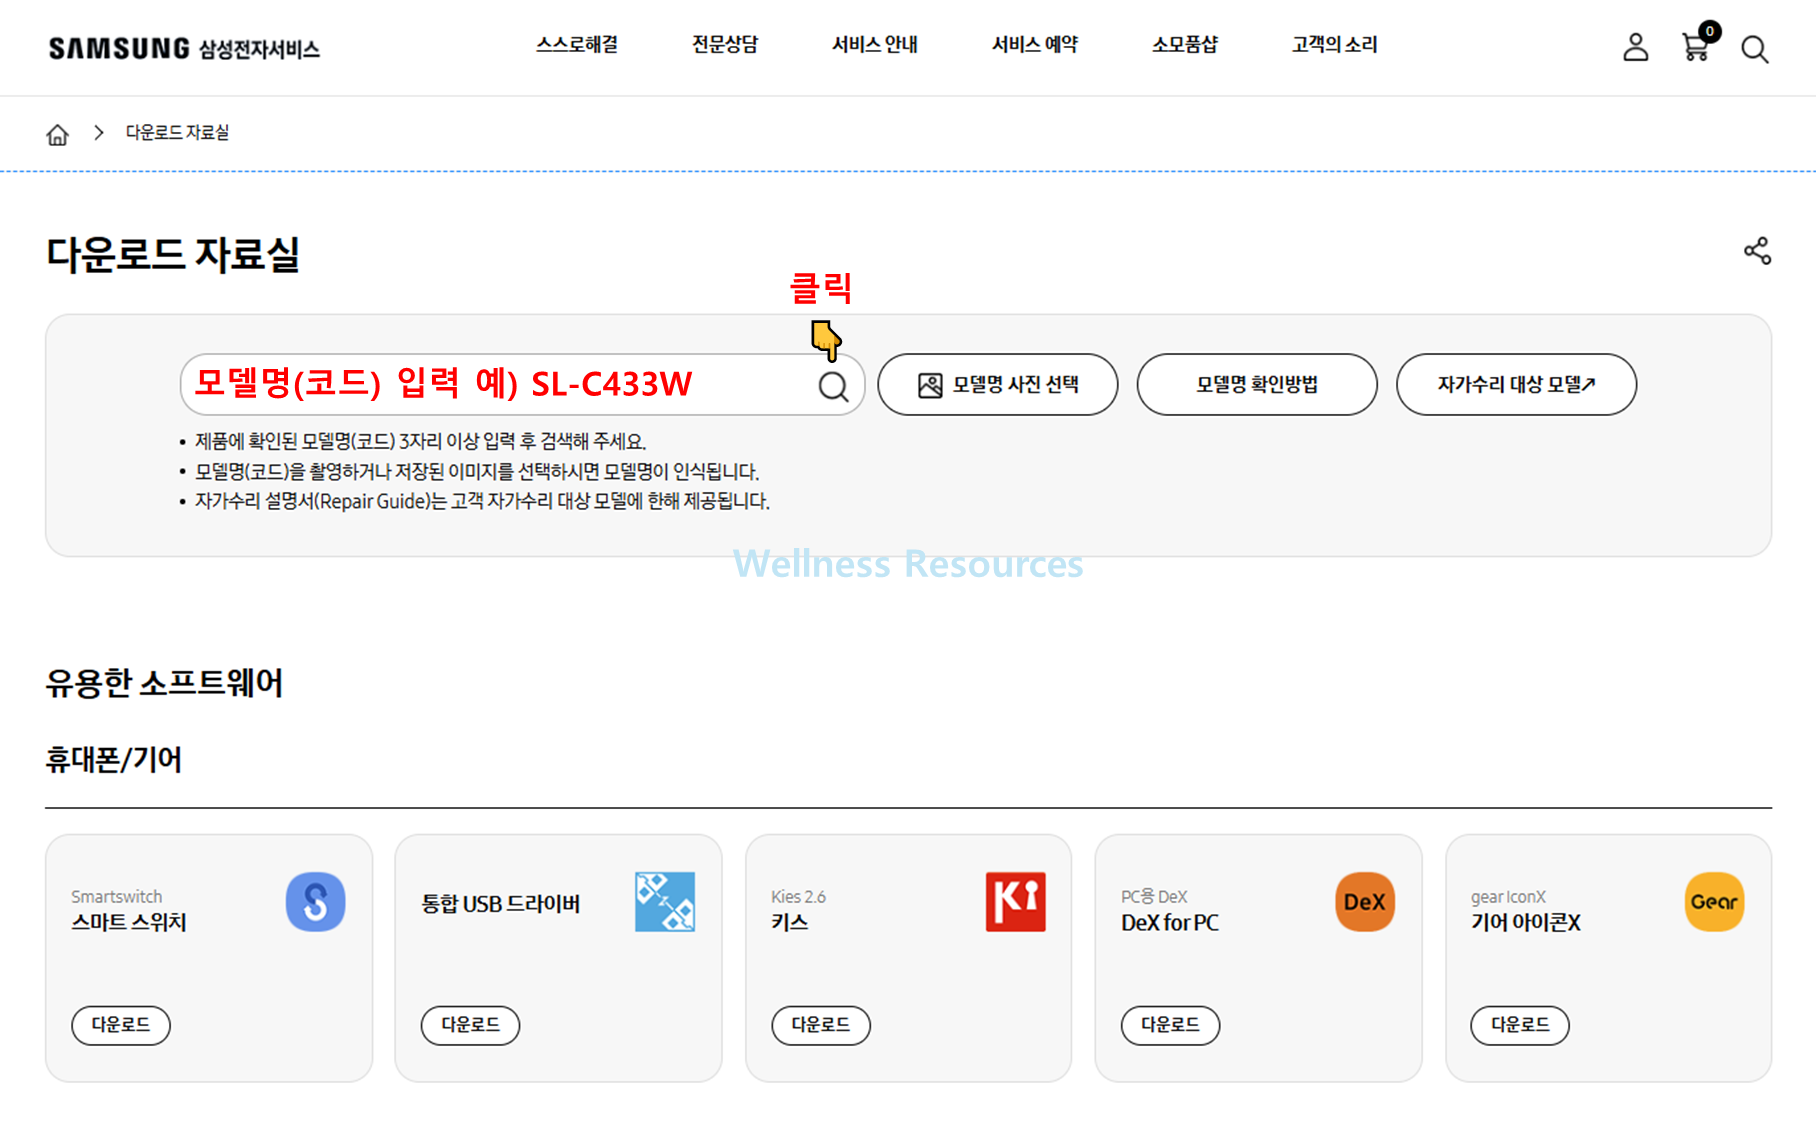Click the share icon beside 다운로드 자료실

pos(1757,251)
